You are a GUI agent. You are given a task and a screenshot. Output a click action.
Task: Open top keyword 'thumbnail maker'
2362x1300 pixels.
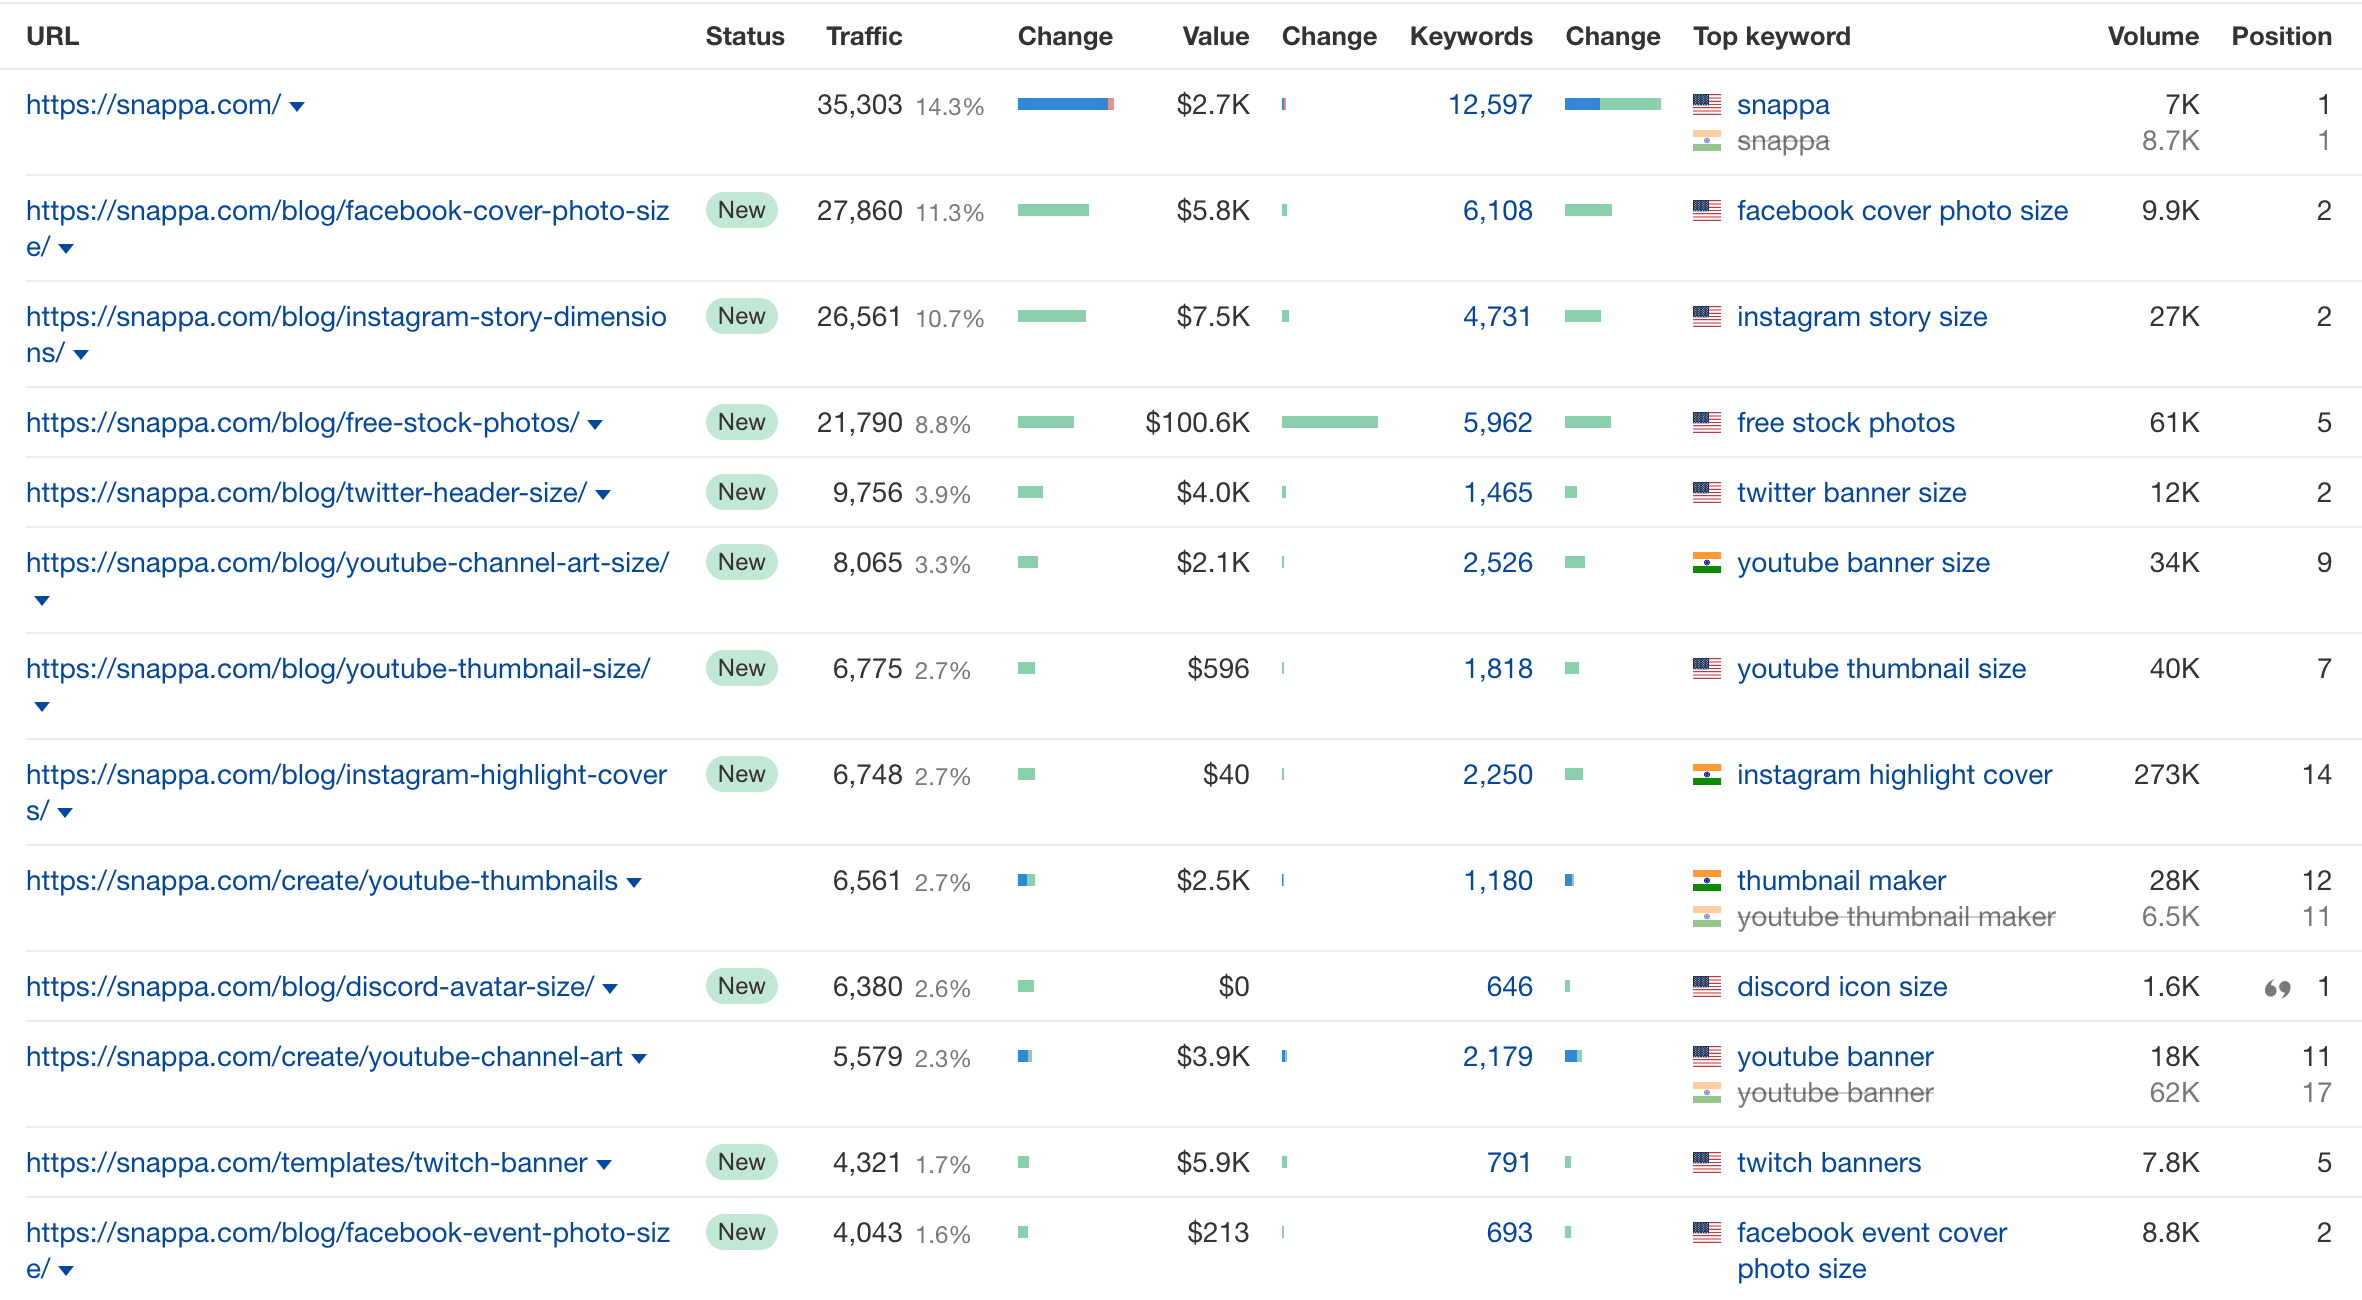pos(1841,881)
